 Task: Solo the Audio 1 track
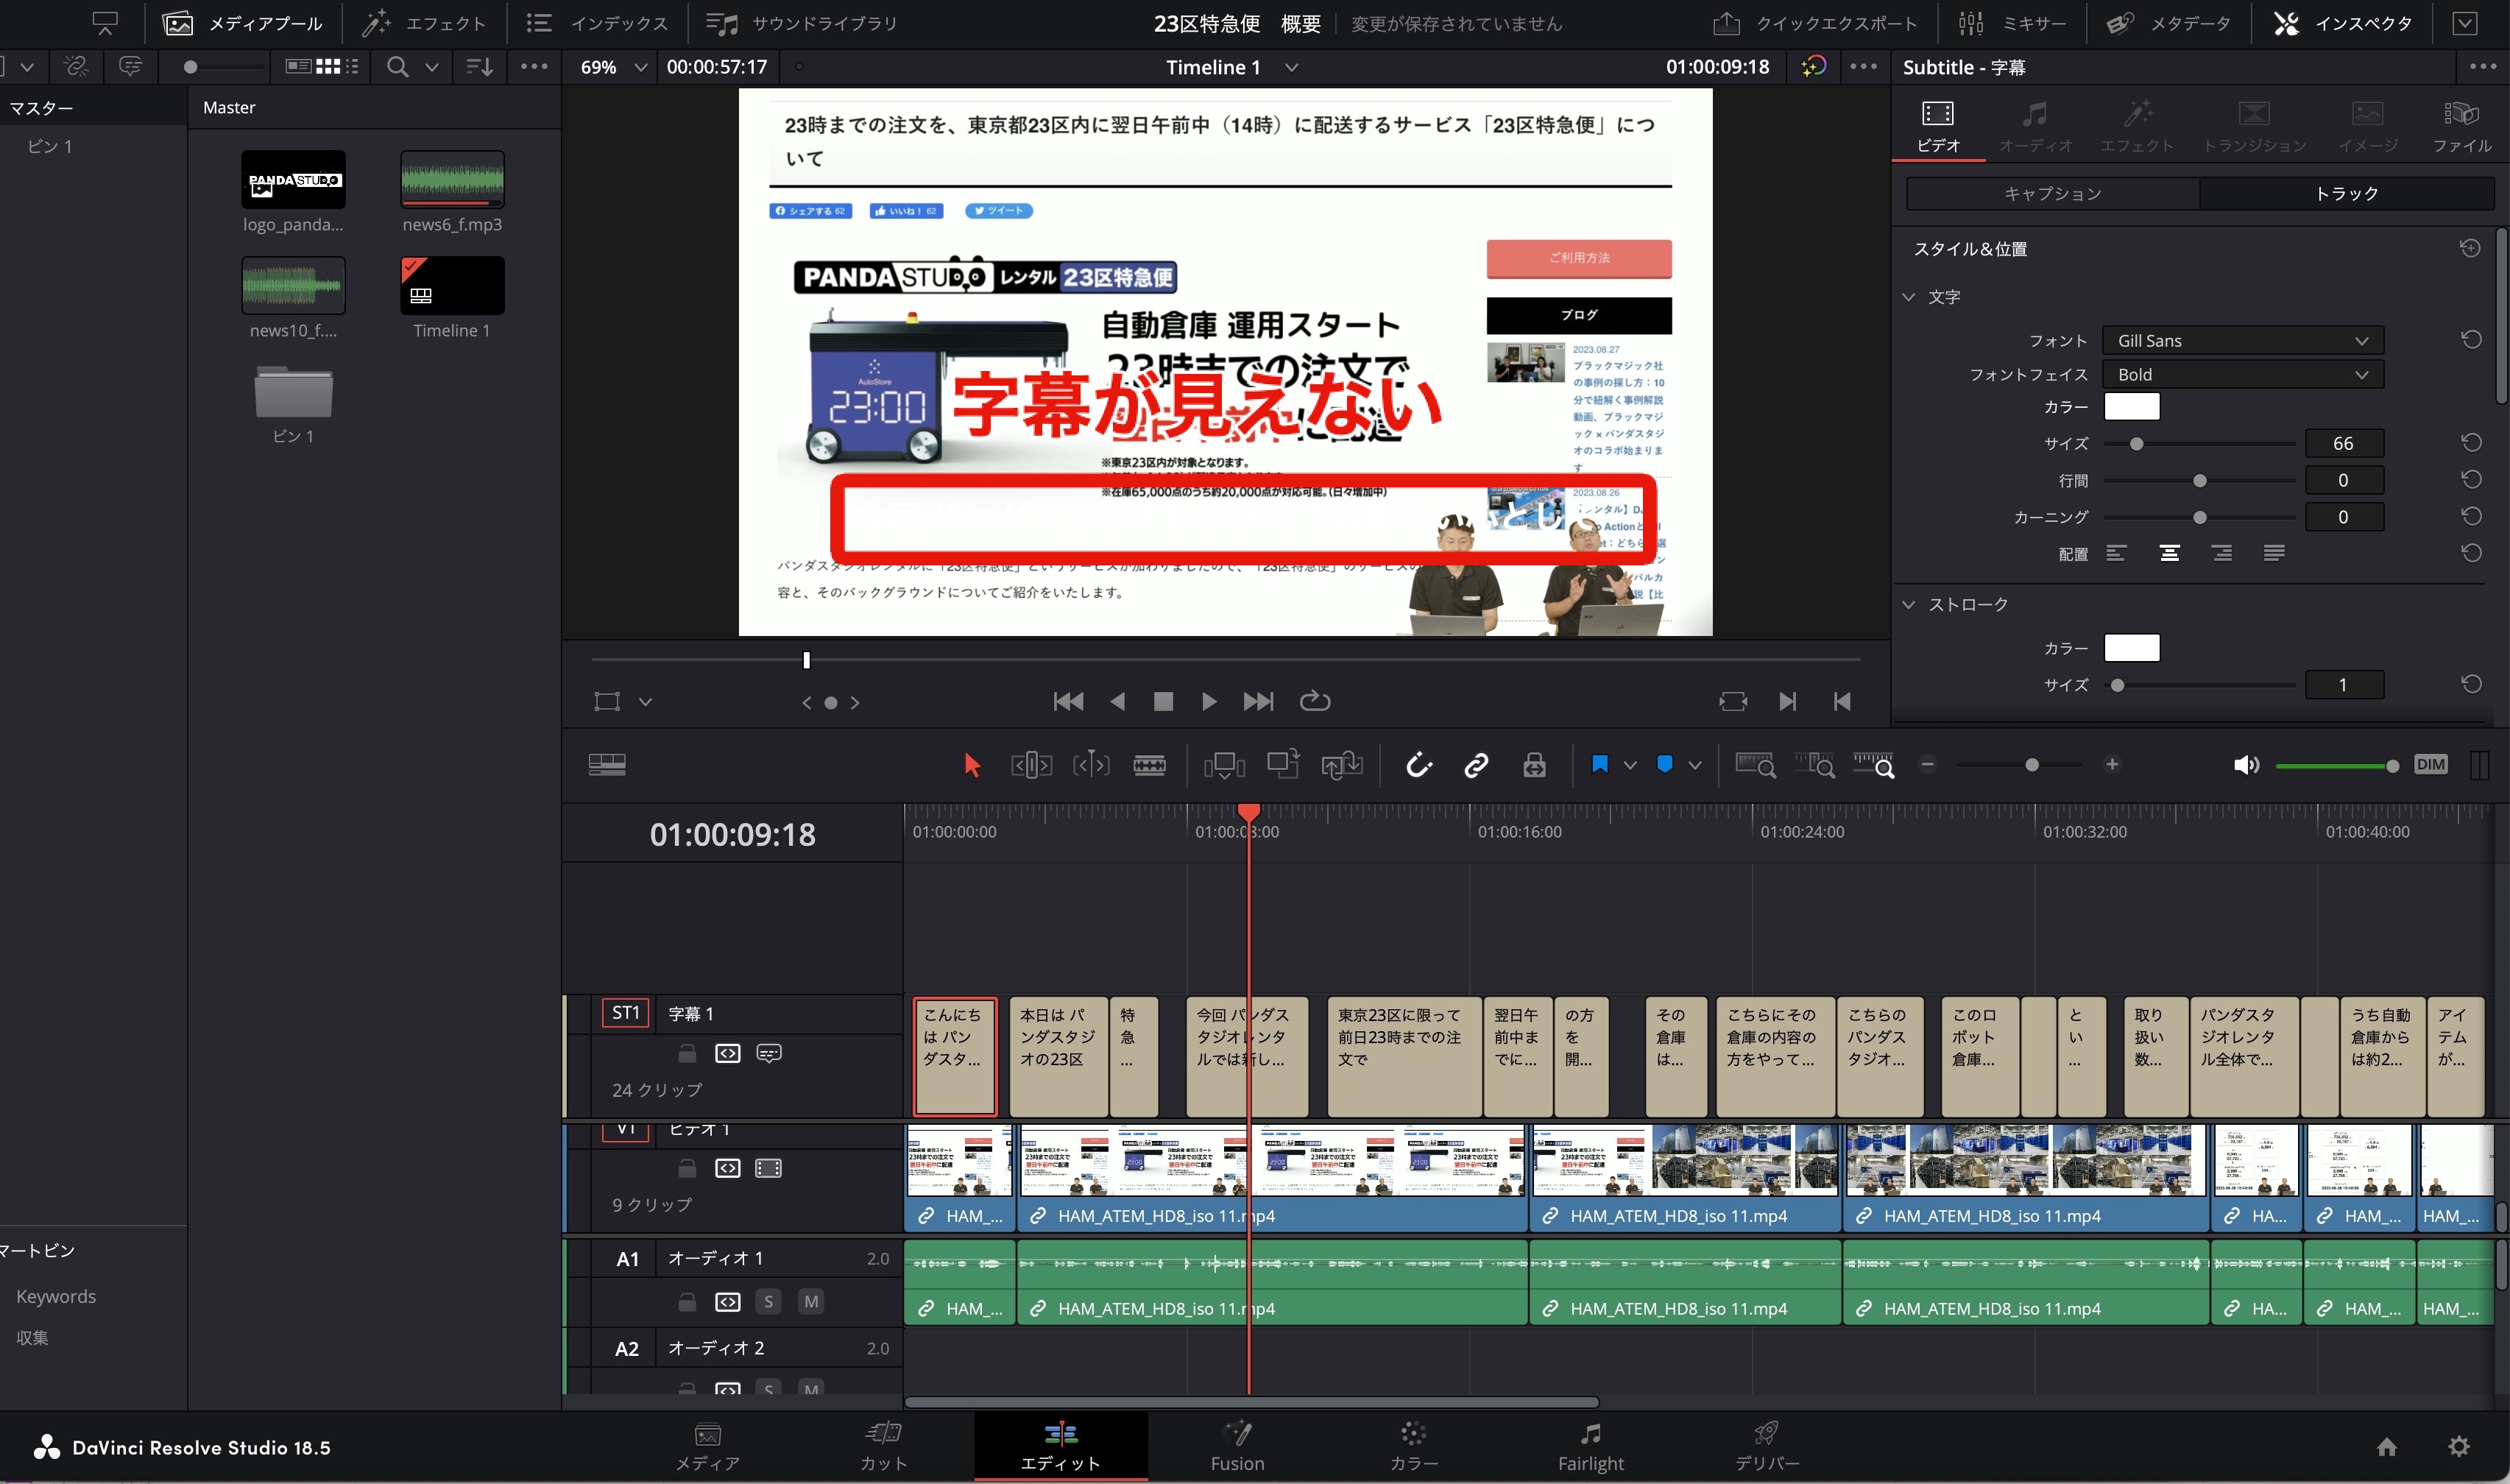[768, 1301]
